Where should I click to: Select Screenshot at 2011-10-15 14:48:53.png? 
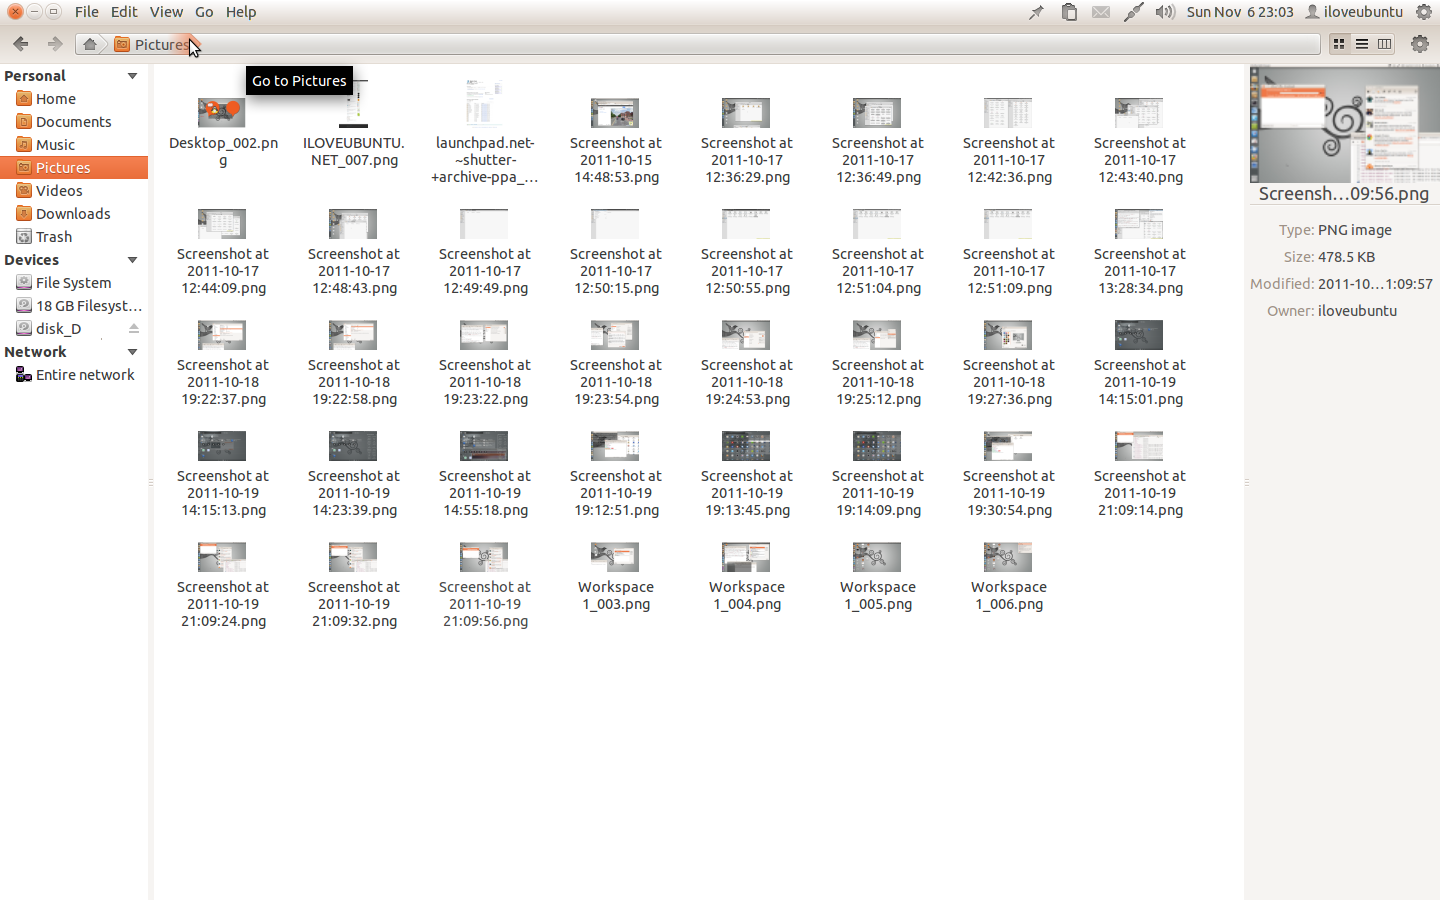pyautogui.click(x=615, y=142)
